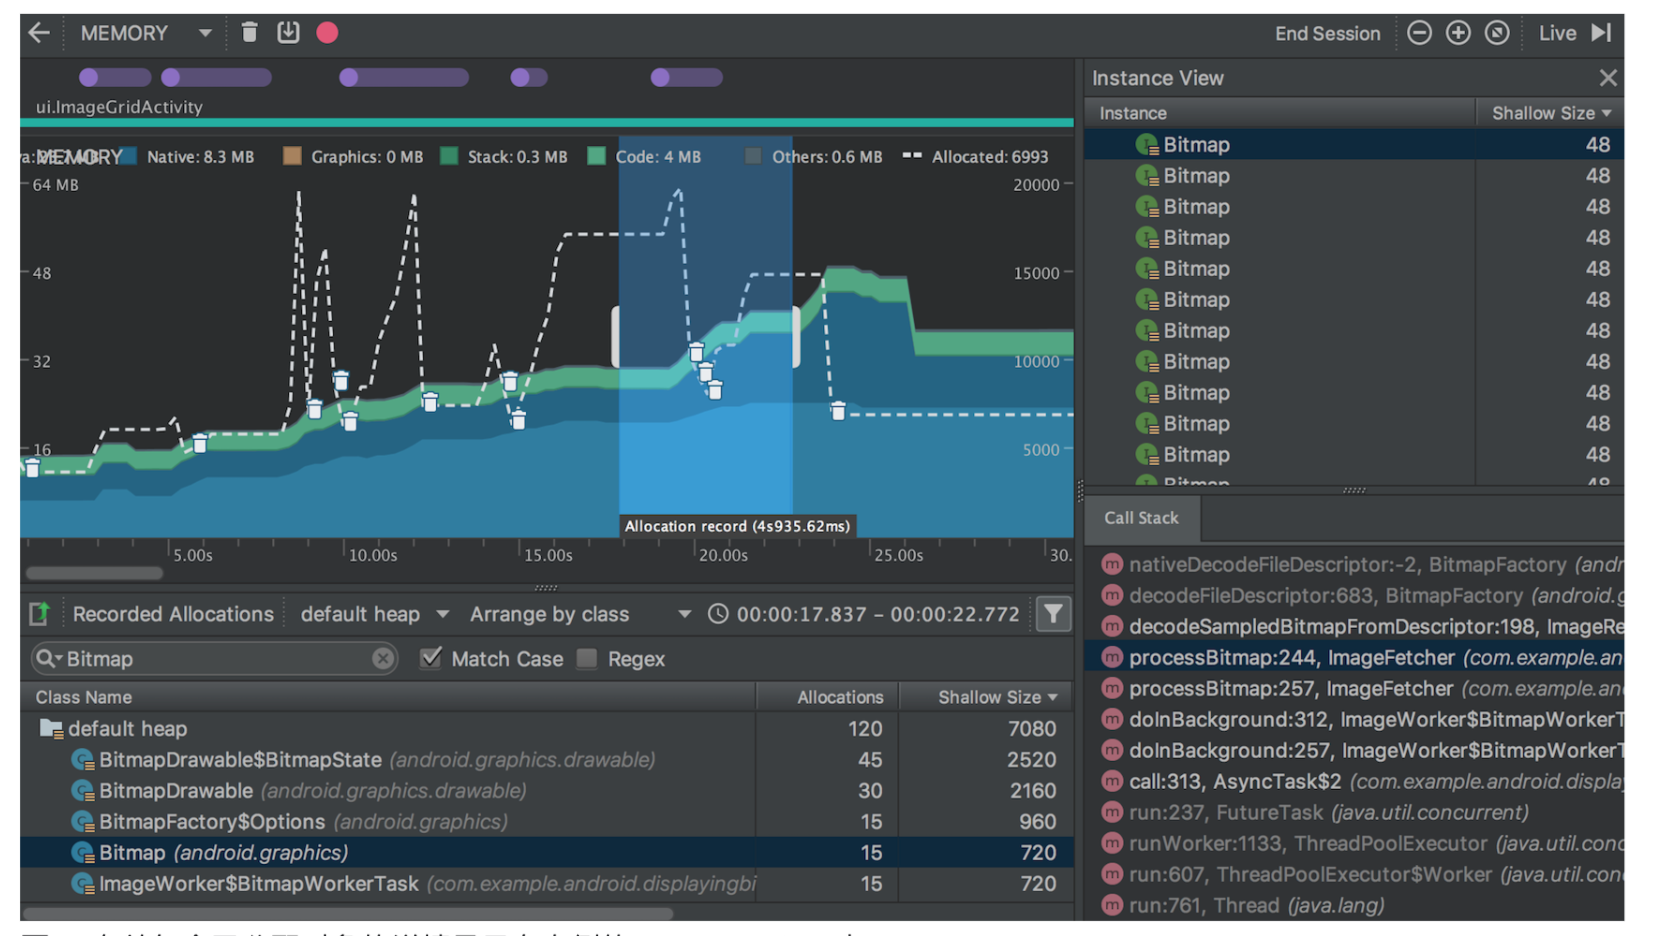Enable the Regex checkbox
This screenshot has width=1656, height=936.
click(586, 658)
